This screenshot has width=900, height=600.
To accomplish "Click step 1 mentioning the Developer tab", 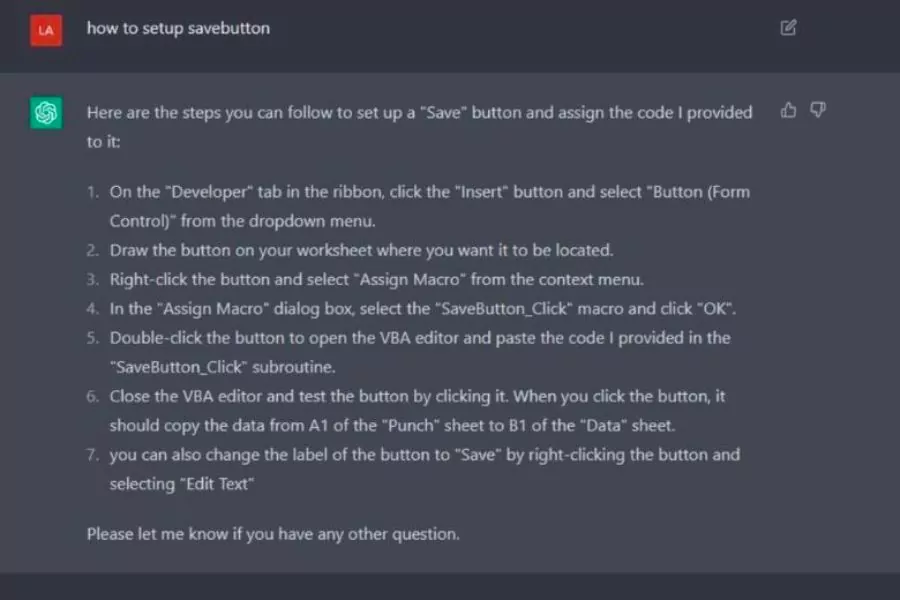I will tap(429, 206).
